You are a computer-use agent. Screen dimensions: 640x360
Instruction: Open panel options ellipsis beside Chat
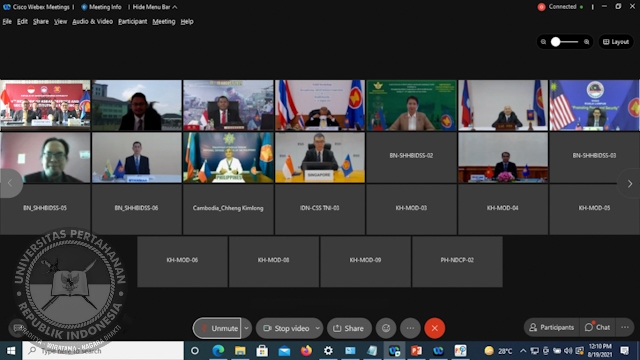tap(625, 327)
